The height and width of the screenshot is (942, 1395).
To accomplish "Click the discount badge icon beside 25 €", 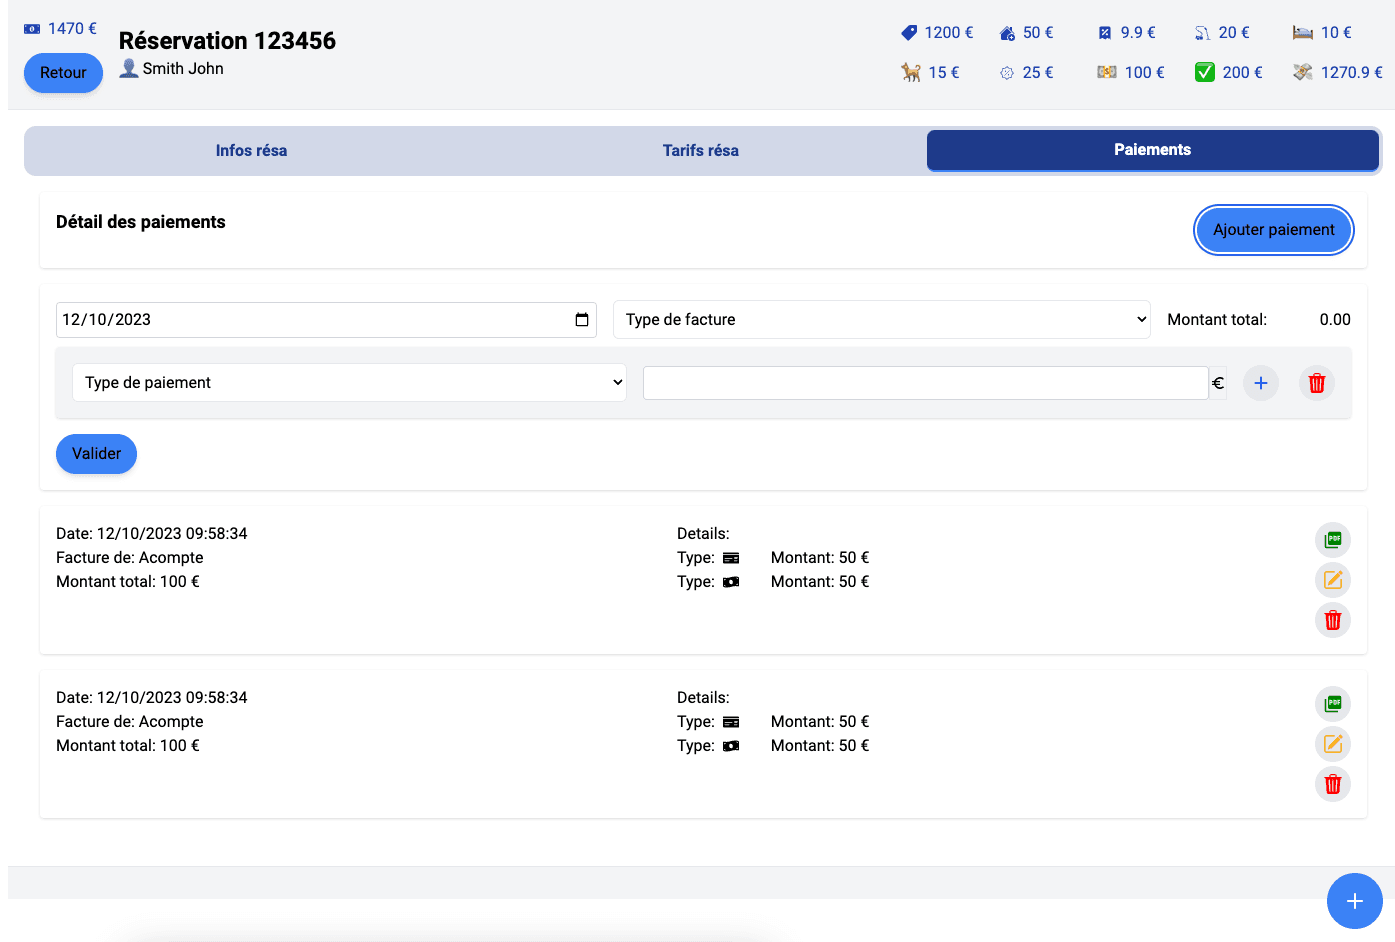I will 1007,73.
